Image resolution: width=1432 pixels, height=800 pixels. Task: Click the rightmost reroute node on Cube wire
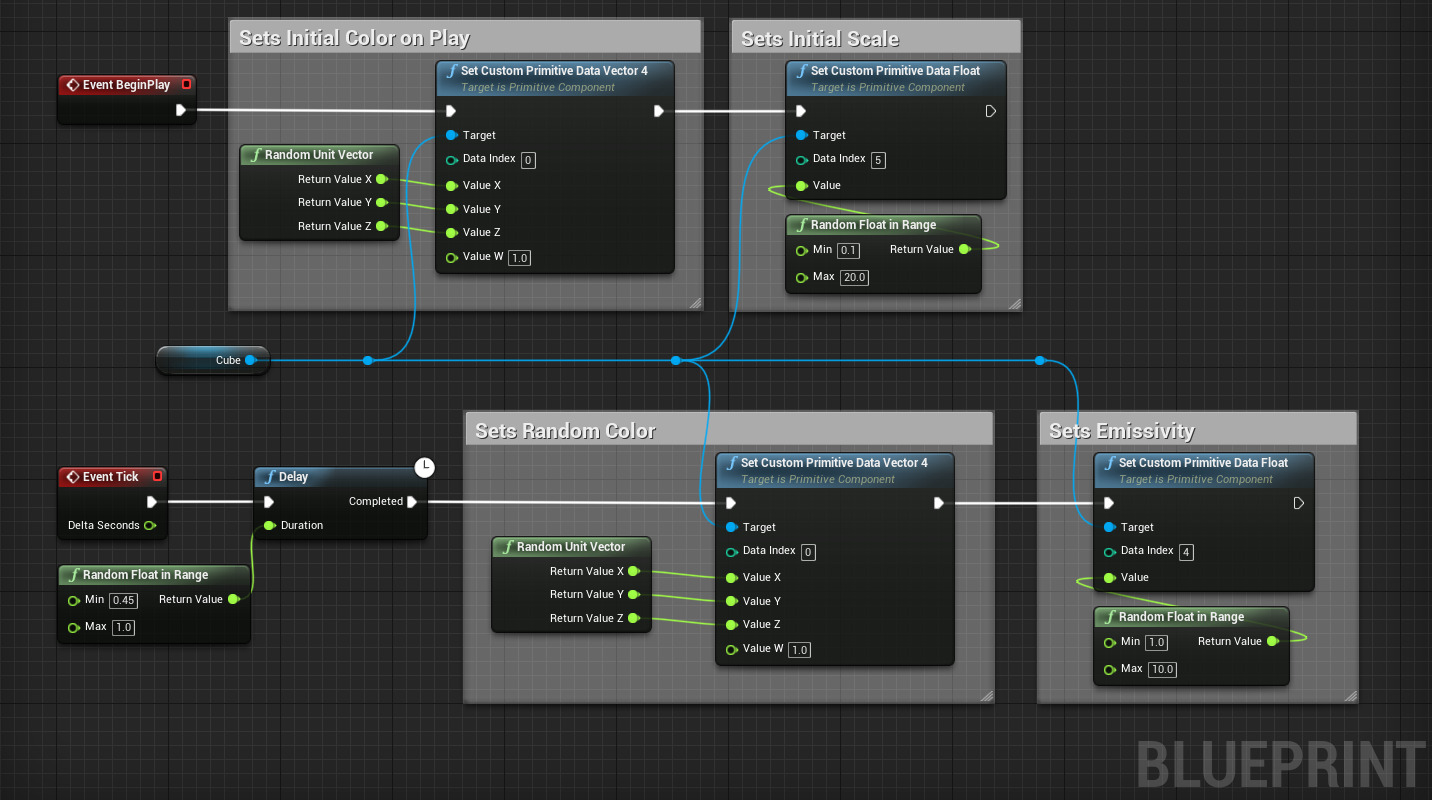tap(1040, 360)
